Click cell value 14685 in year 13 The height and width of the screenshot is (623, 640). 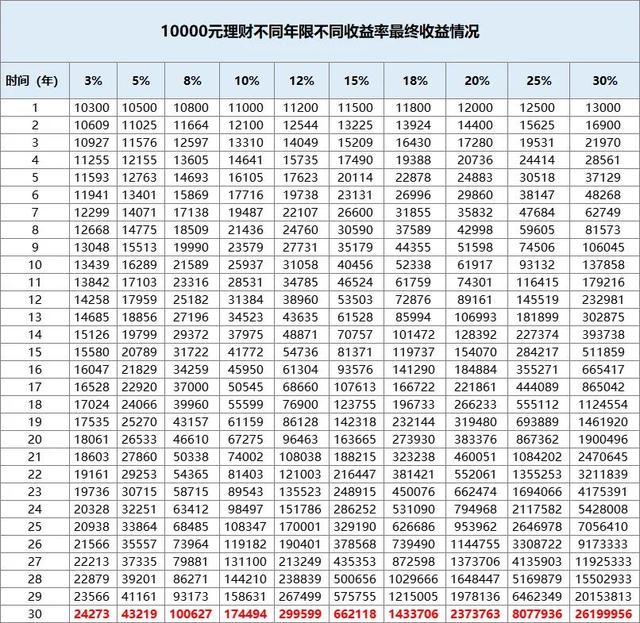[92, 317]
